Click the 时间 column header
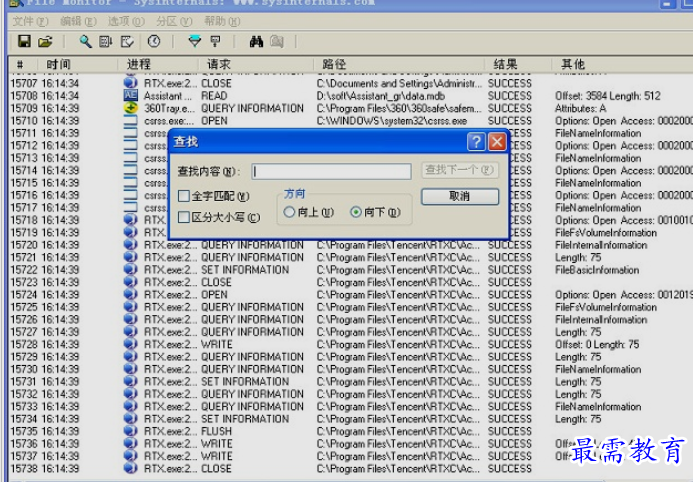Screen dimensions: 693x482 click(x=77, y=64)
